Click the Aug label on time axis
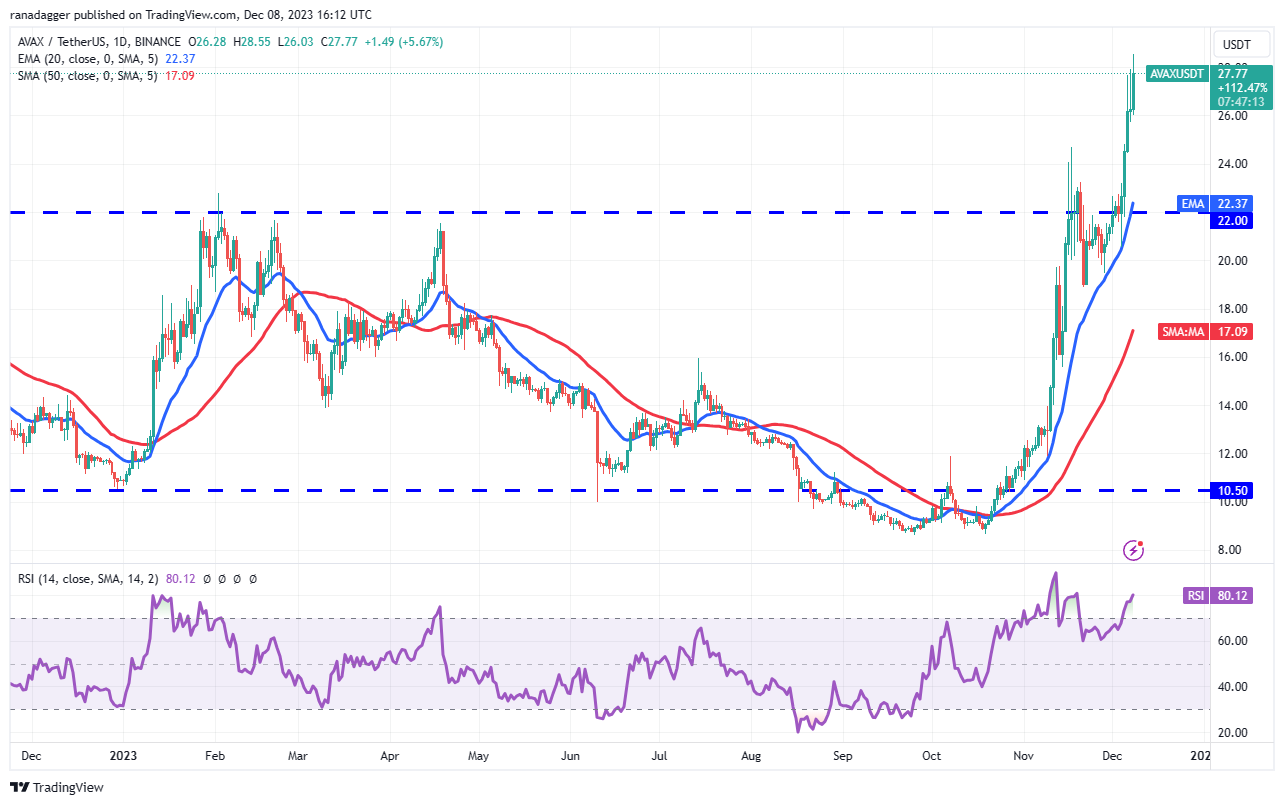Screen dimensions: 1284x805 coord(751,755)
